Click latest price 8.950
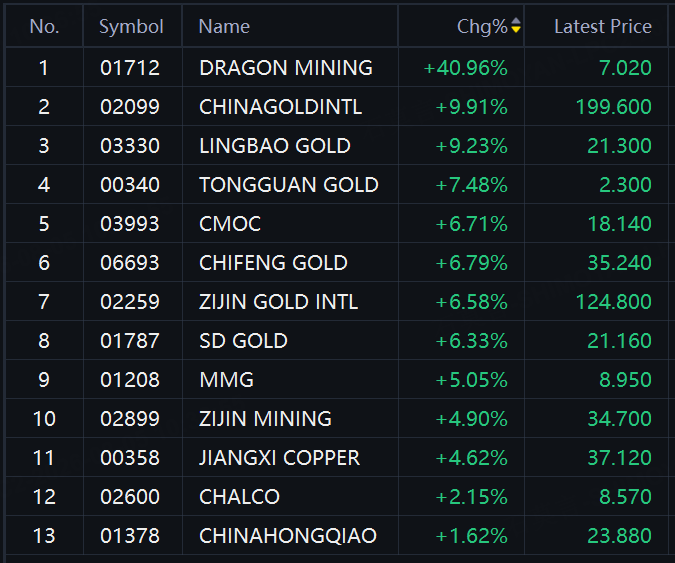Viewport: 675px width, 563px height. [x=625, y=380]
